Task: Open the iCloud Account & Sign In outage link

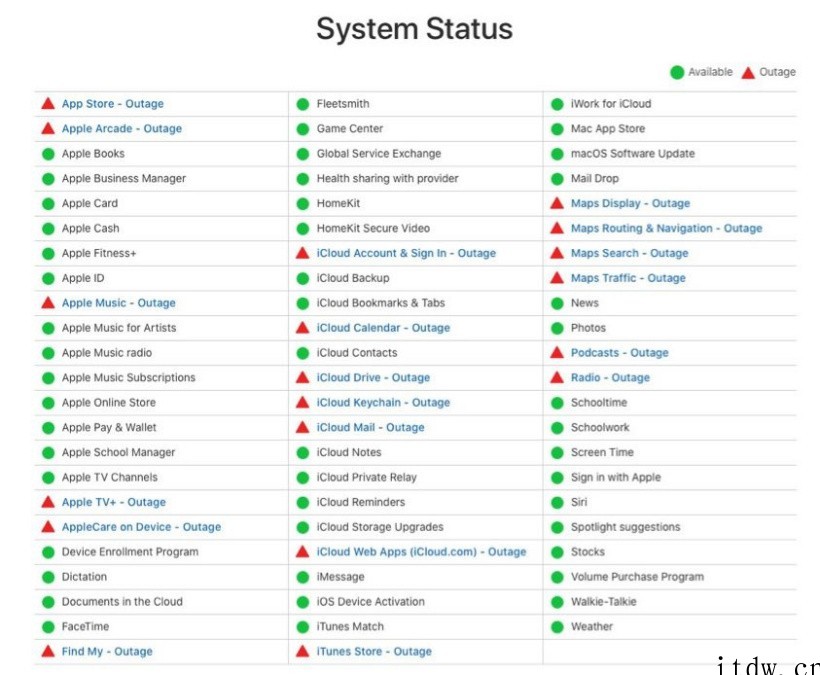Action: pos(406,253)
